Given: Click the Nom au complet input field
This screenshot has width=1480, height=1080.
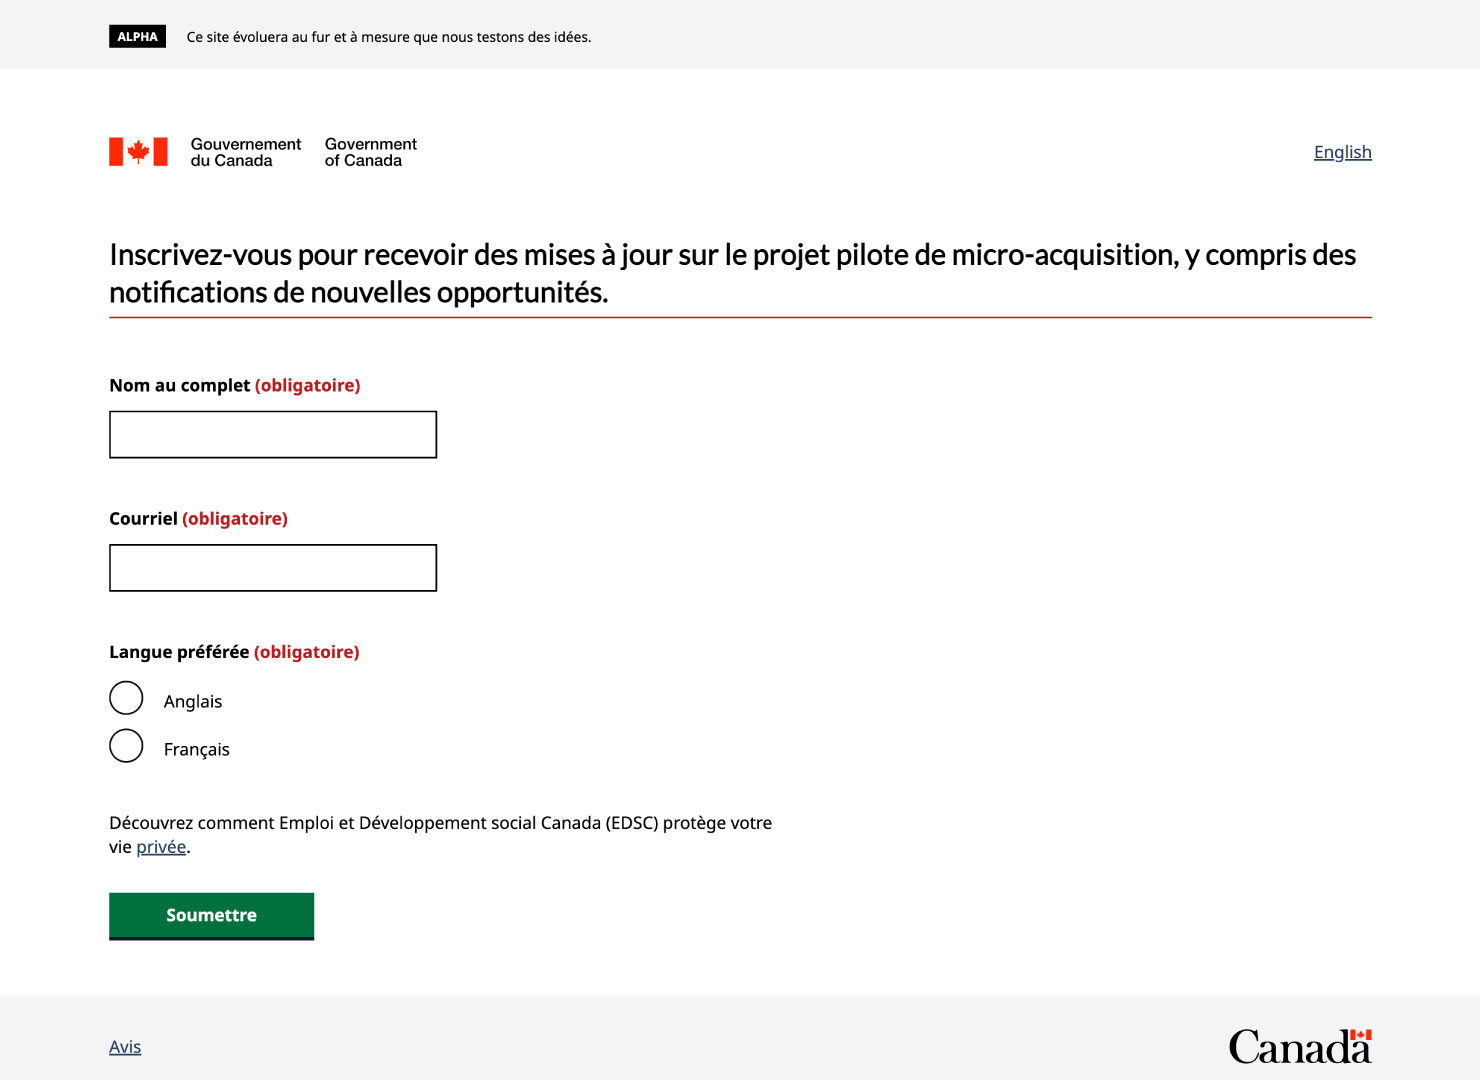Looking at the screenshot, I should (272, 434).
